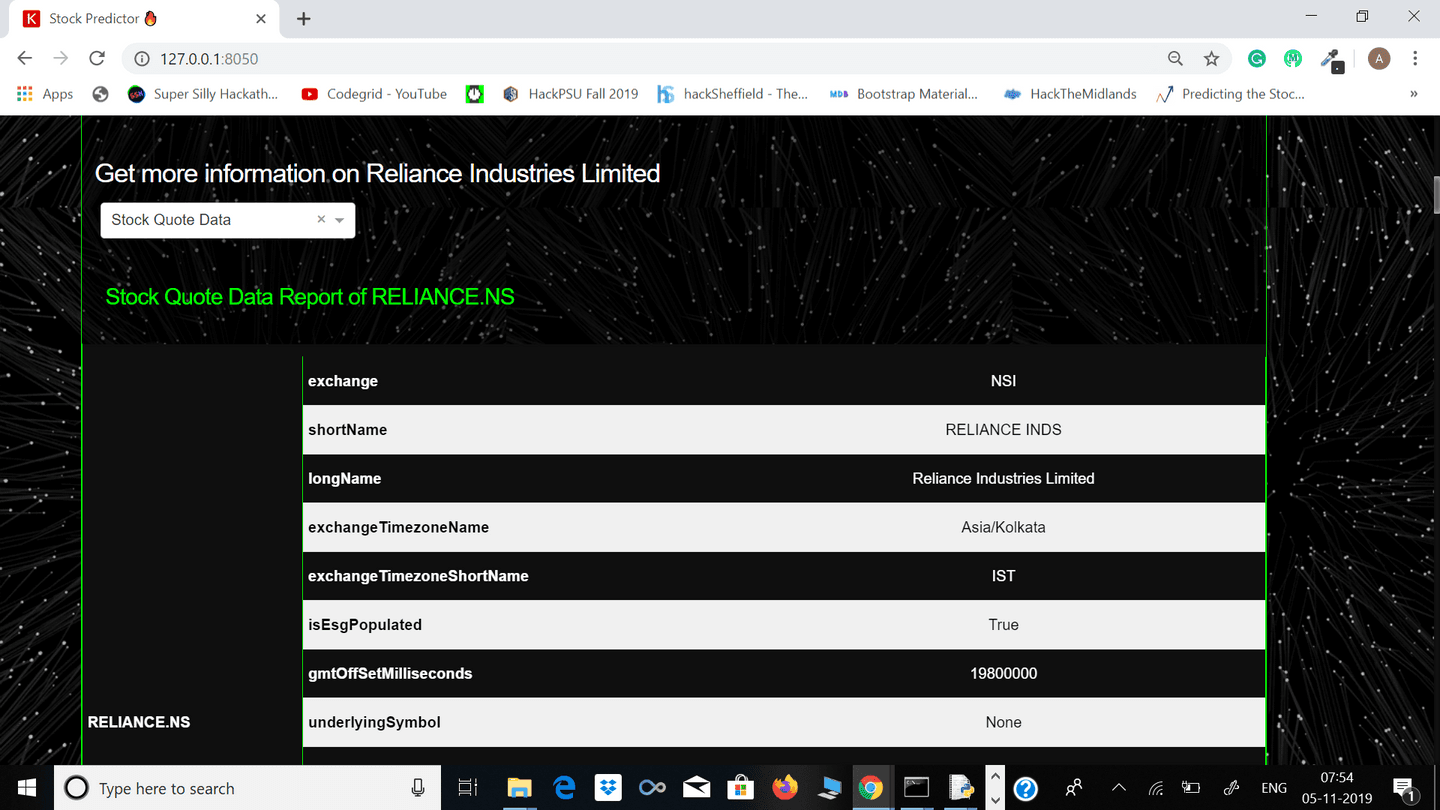
Task: Close the Stock Predictor tab
Action: (261, 19)
